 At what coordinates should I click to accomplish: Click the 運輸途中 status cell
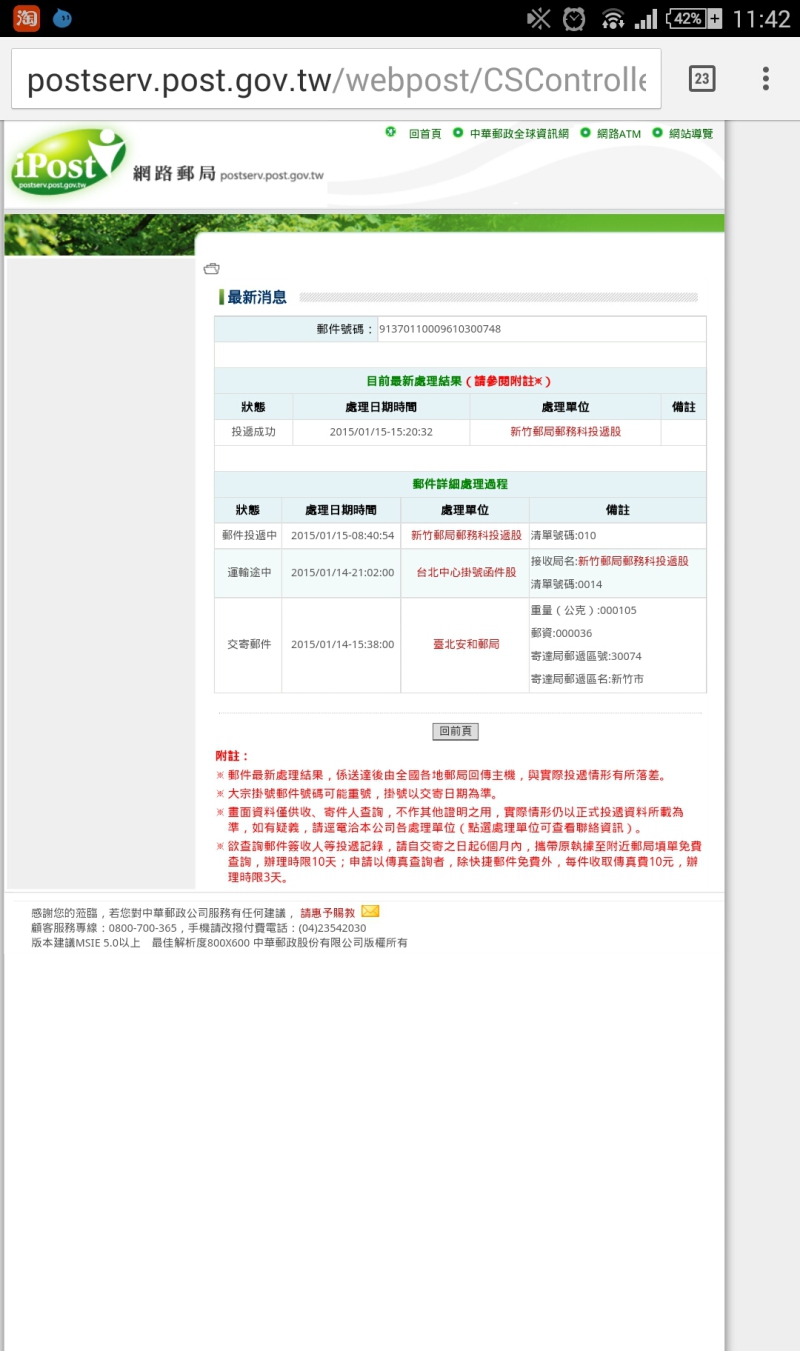(x=248, y=572)
